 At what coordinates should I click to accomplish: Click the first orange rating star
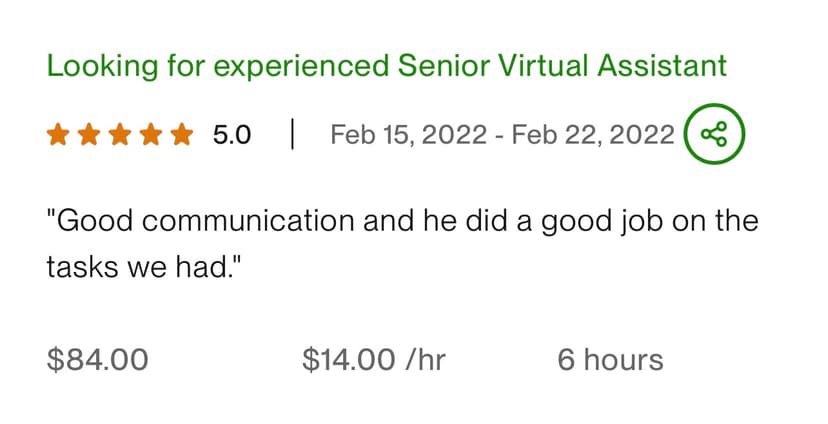pyautogui.click(x=57, y=134)
